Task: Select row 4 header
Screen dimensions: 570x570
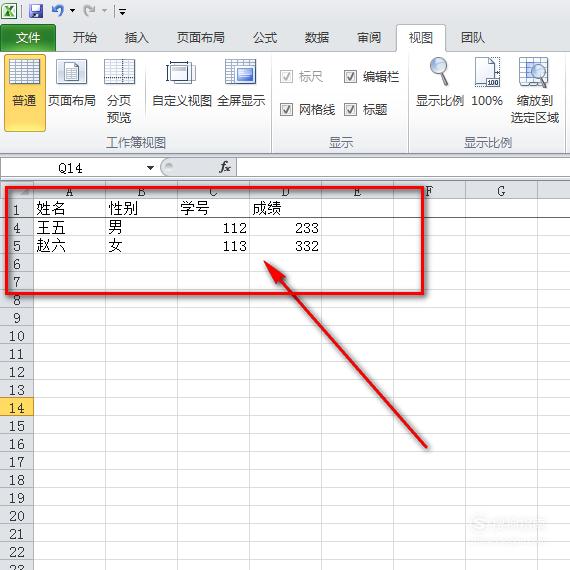Action: 17,228
